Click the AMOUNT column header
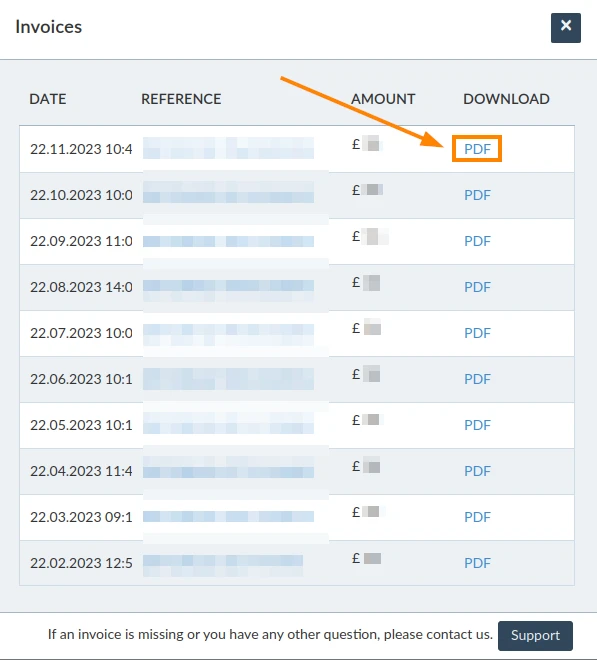 pyautogui.click(x=383, y=99)
